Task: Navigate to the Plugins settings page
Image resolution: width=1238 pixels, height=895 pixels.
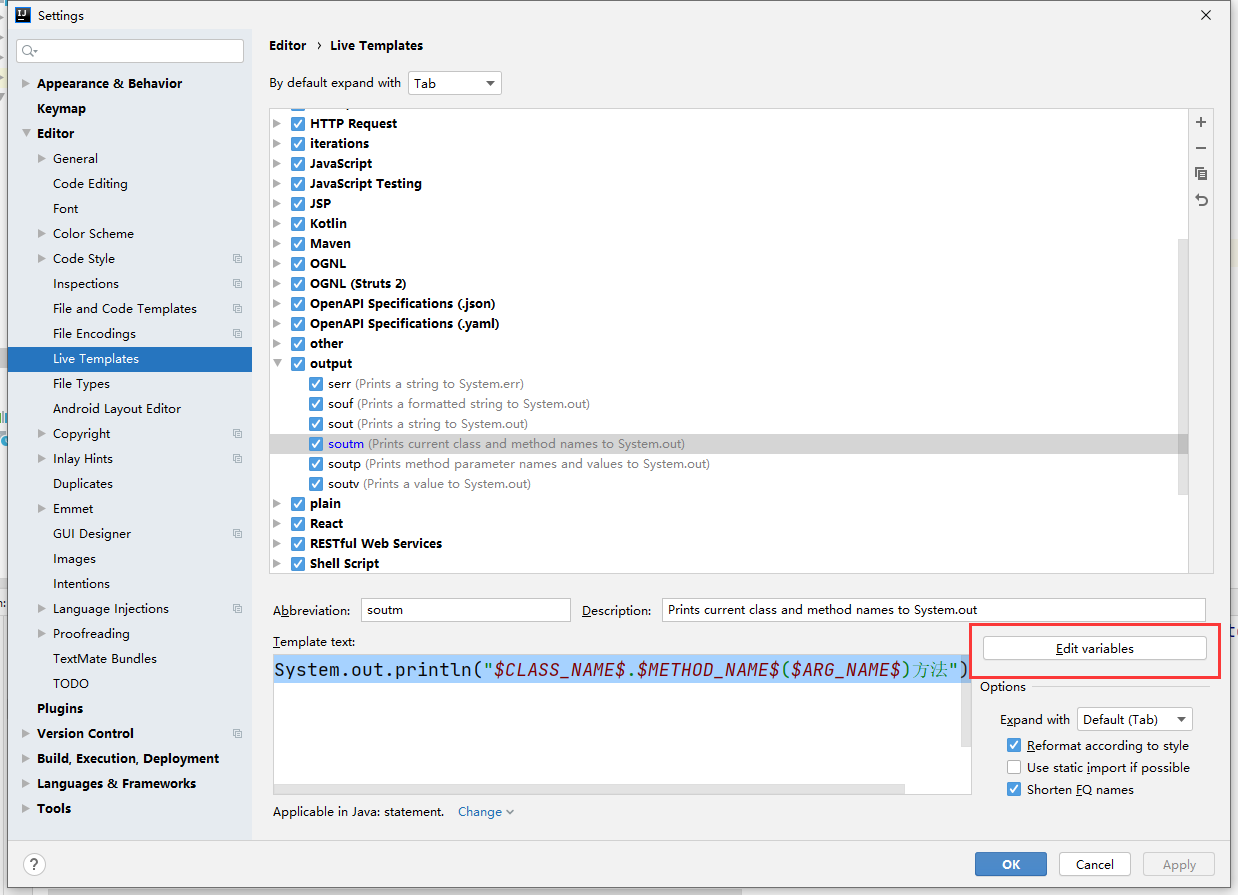Action: (x=60, y=709)
